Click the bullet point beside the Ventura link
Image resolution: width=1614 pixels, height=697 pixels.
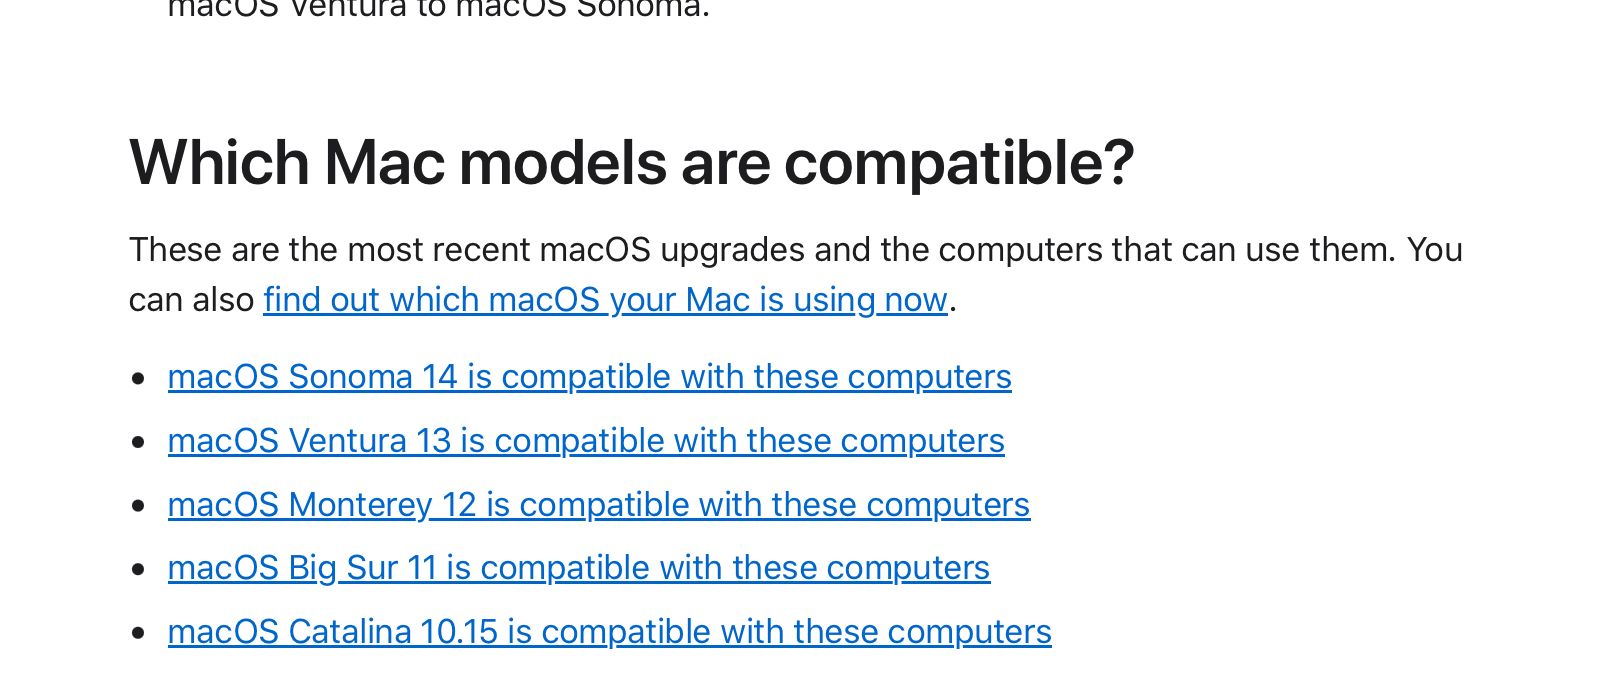coord(139,443)
